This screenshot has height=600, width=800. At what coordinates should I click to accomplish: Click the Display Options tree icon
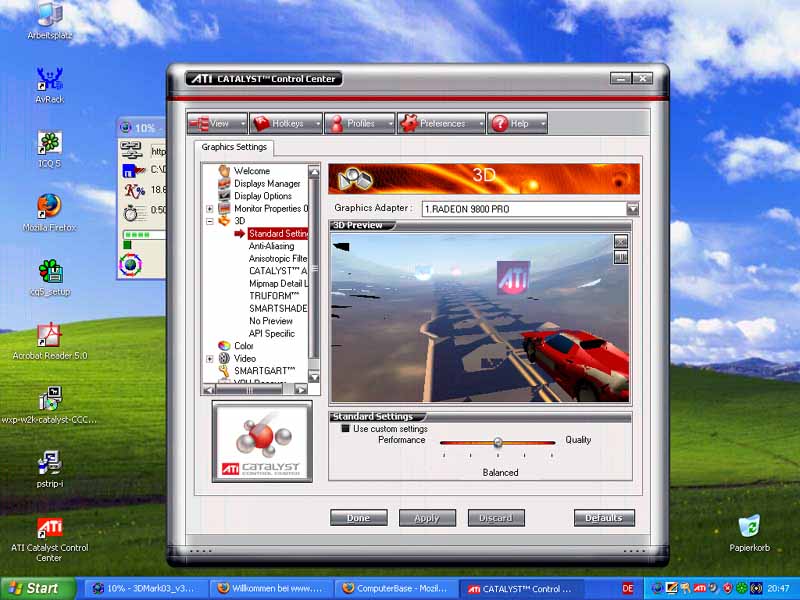point(224,195)
